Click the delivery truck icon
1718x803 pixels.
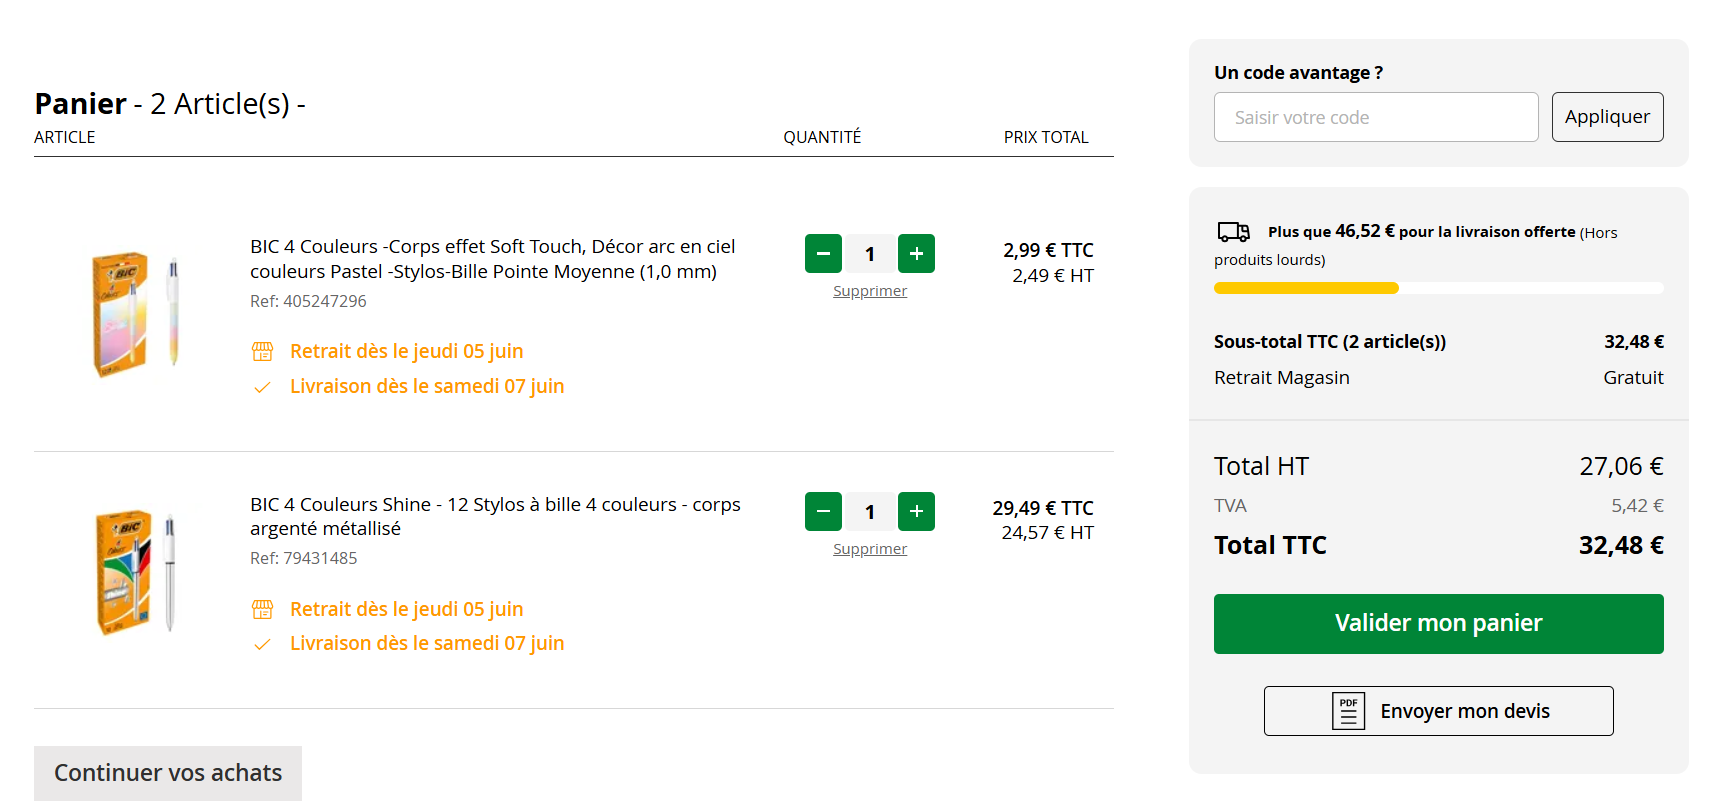pyautogui.click(x=1233, y=232)
